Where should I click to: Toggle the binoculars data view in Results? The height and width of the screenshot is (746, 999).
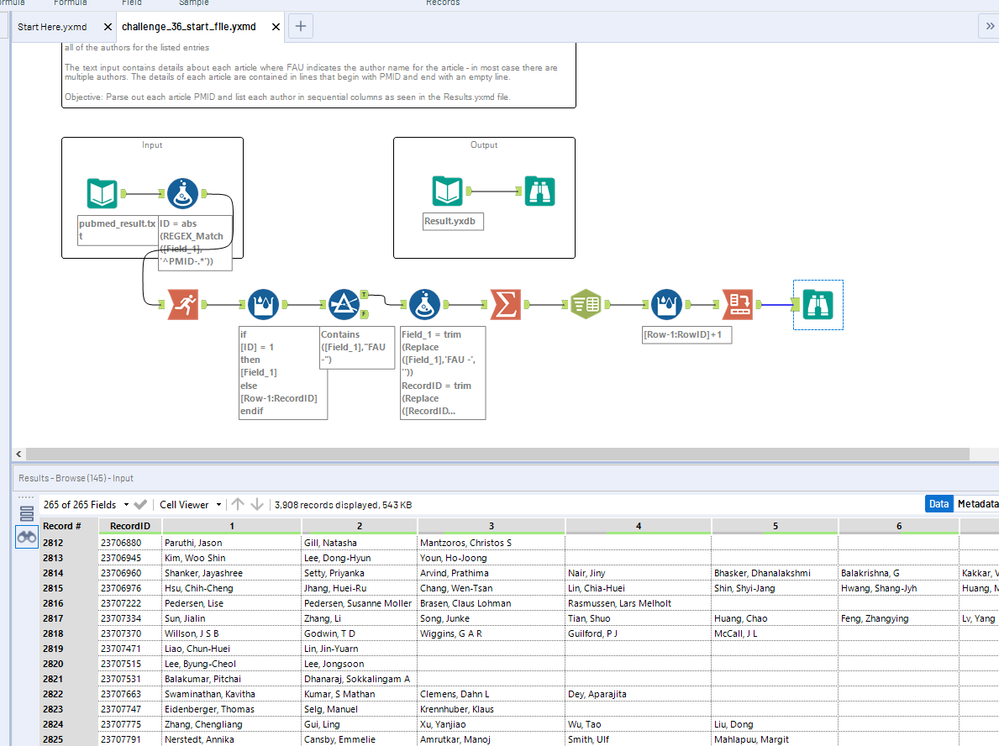pyautogui.click(x=27, y=538)
